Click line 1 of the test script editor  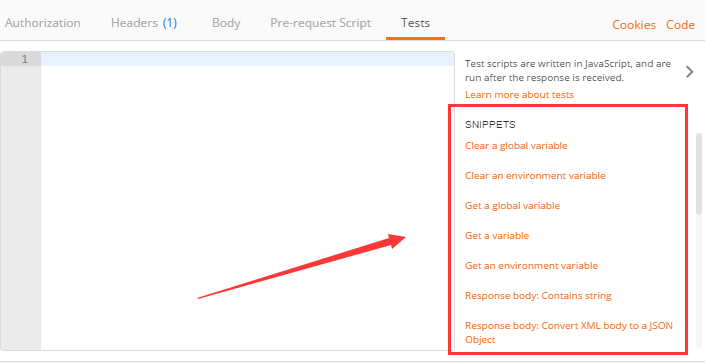(x=247, y=59)
